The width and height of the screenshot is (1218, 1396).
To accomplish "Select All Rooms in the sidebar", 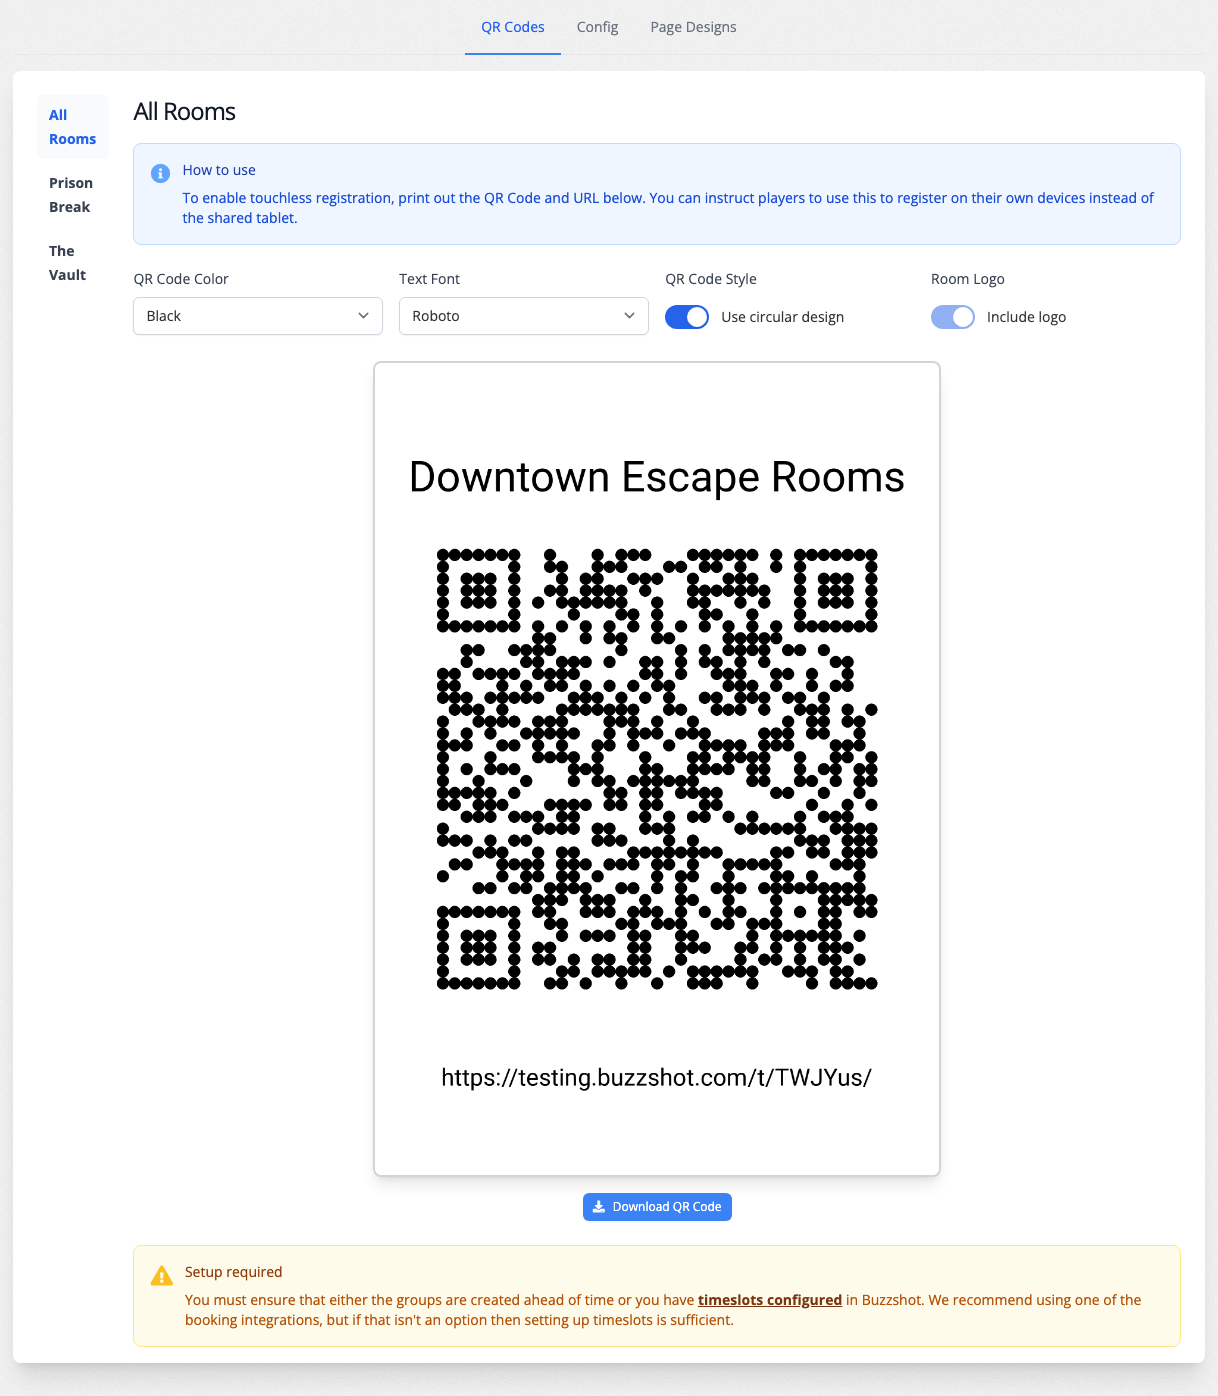I will pyautogui.click(x=72, y=127).
